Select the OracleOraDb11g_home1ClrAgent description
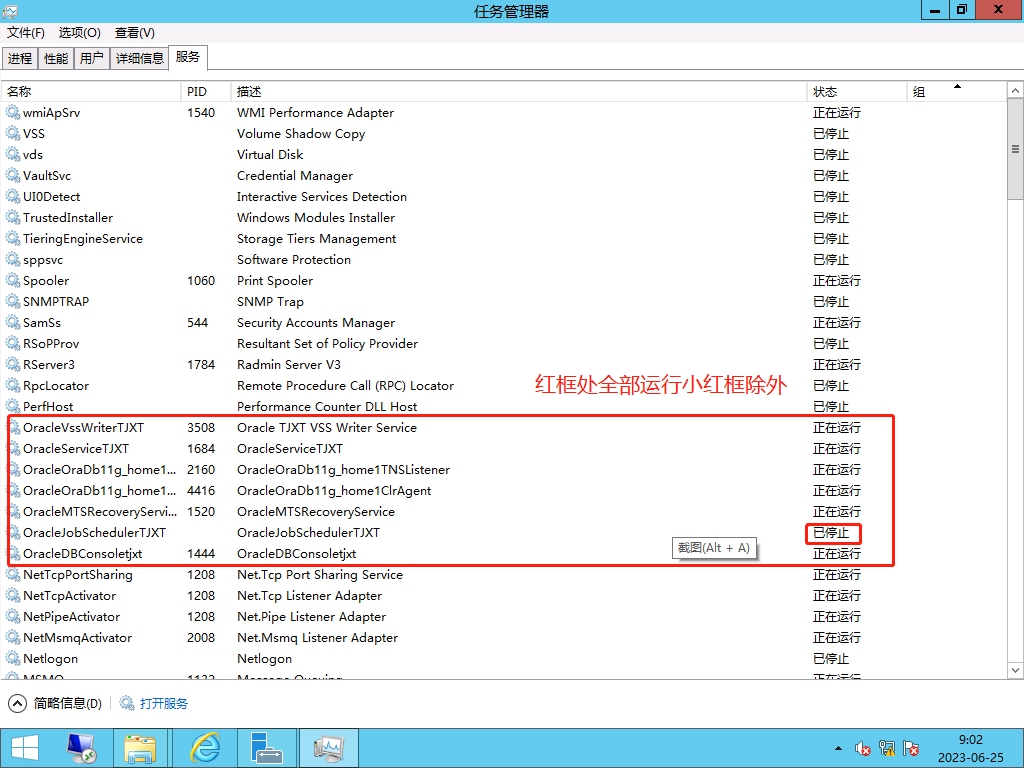Image resolution: width=1024 pixels, height=768 pixels. 334,490
